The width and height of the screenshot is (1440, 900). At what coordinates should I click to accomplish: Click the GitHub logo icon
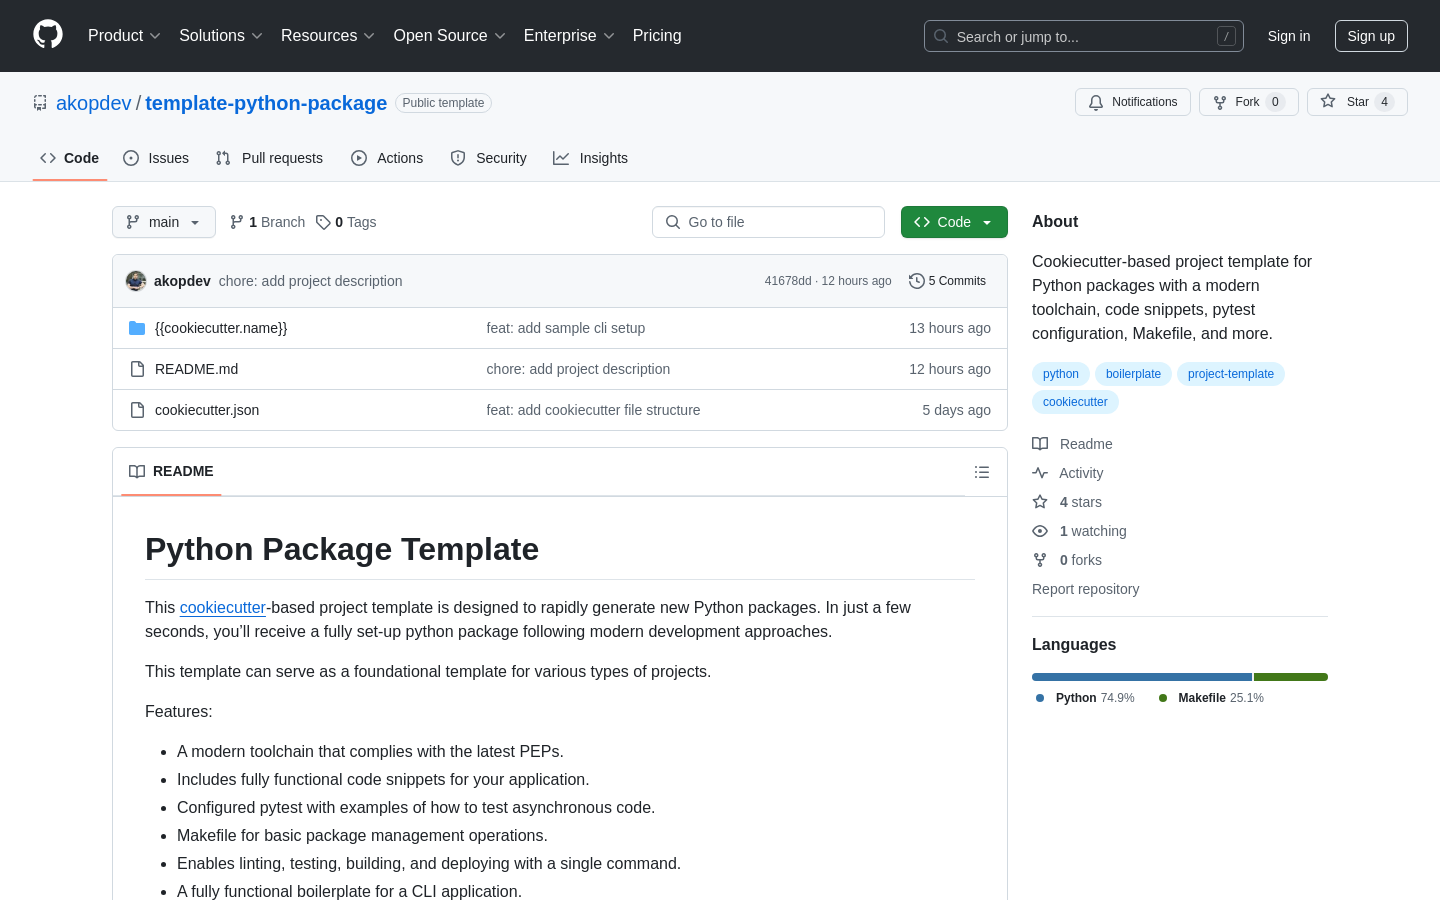coord(48,35)
